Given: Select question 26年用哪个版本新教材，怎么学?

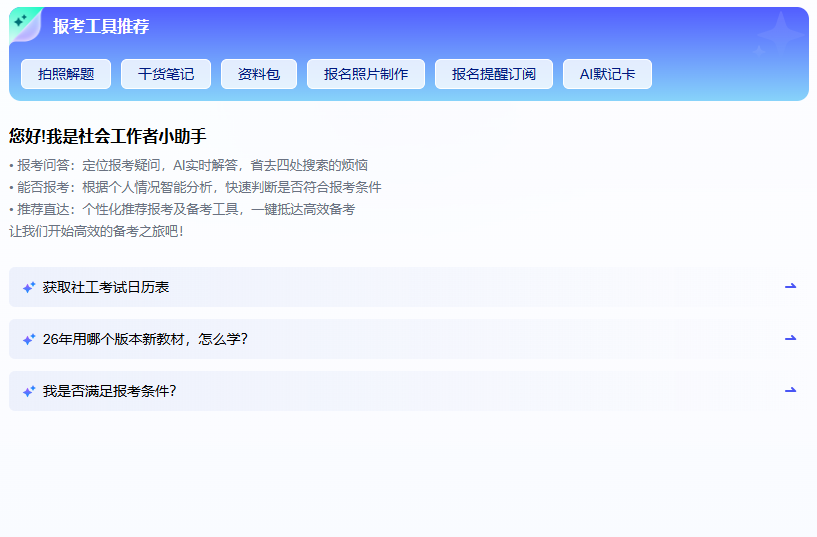Looking at the screenshot, I should click(x=145, y=340).
